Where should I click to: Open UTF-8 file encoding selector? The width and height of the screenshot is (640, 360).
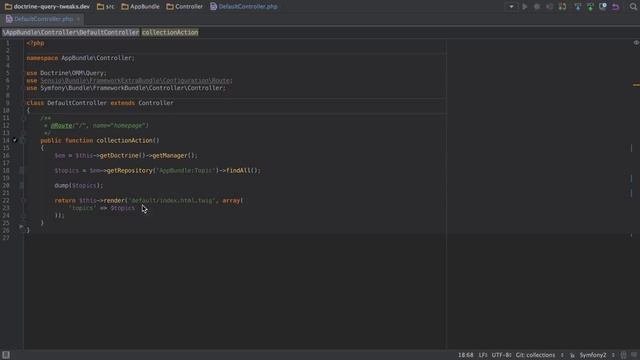[x=501, y=355]
